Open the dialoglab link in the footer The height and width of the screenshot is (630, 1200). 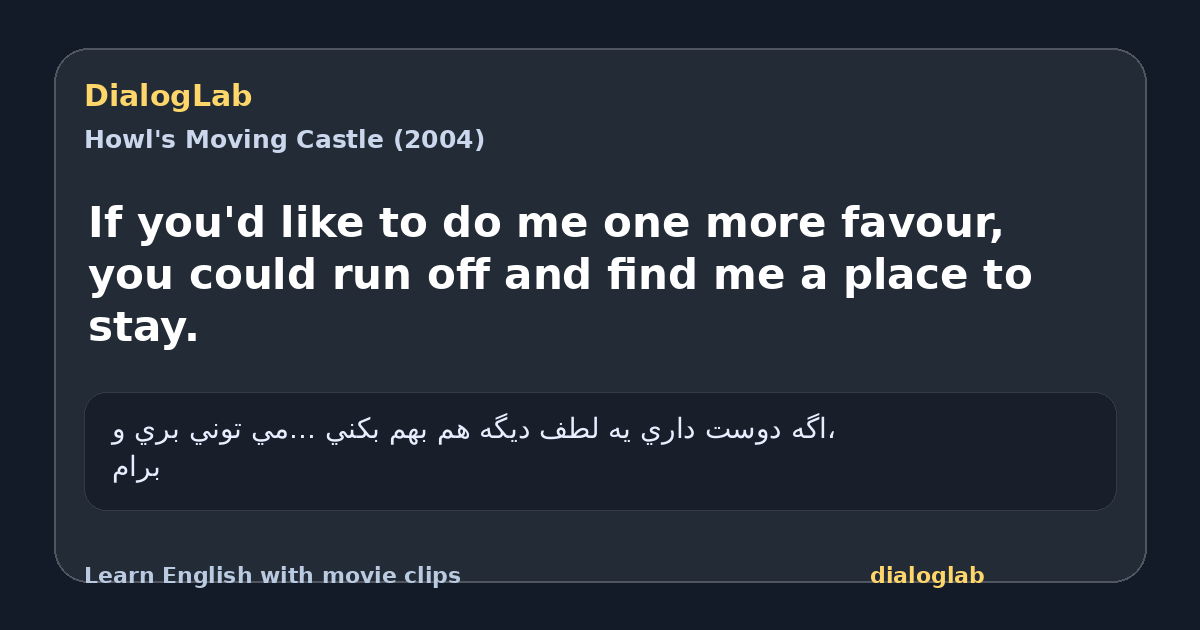click(927, 576)
